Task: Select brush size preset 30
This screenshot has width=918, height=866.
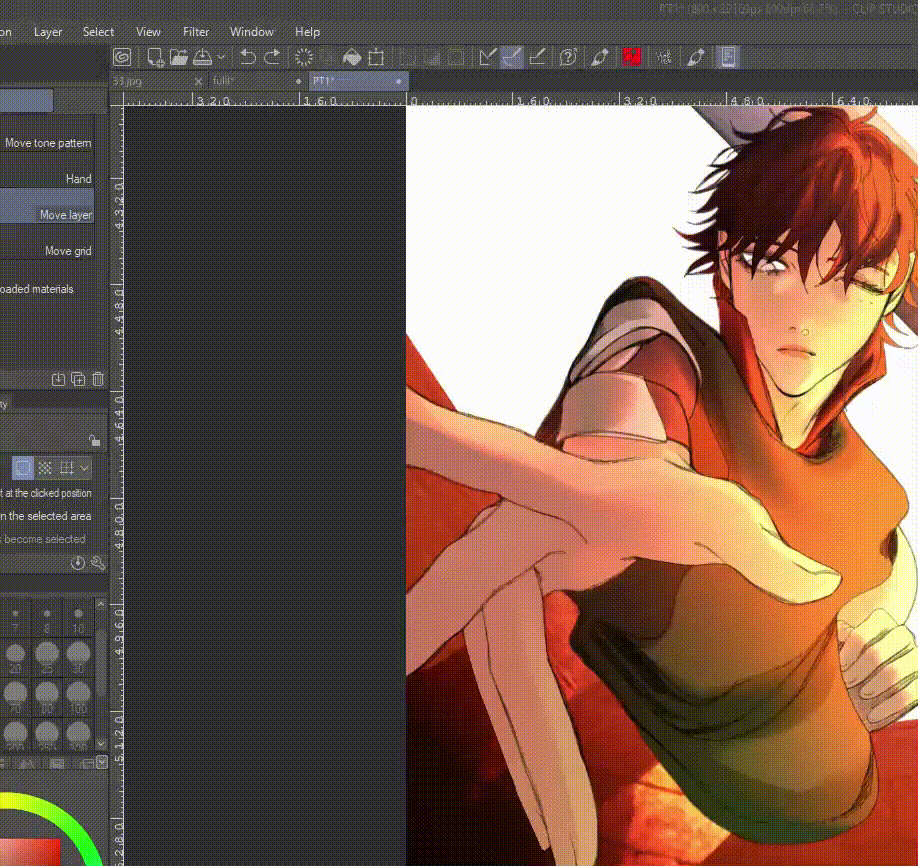Action: pyautogui.click(x=78, y=658)
